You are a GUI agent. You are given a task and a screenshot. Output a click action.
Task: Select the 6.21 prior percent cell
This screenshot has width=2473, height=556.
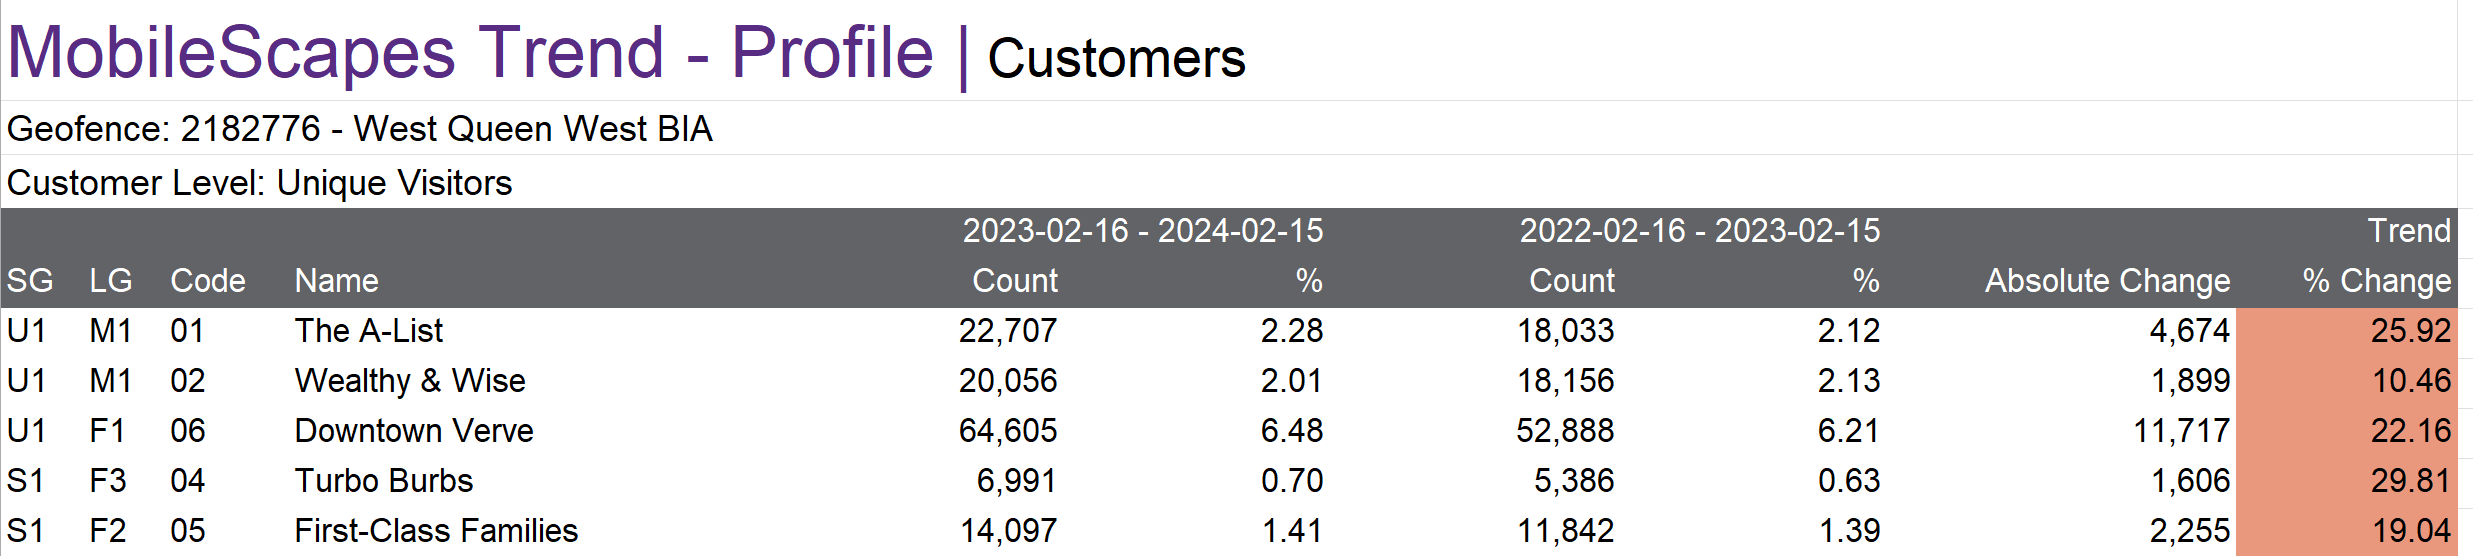pyautogui.click(x=1849, y=431)
